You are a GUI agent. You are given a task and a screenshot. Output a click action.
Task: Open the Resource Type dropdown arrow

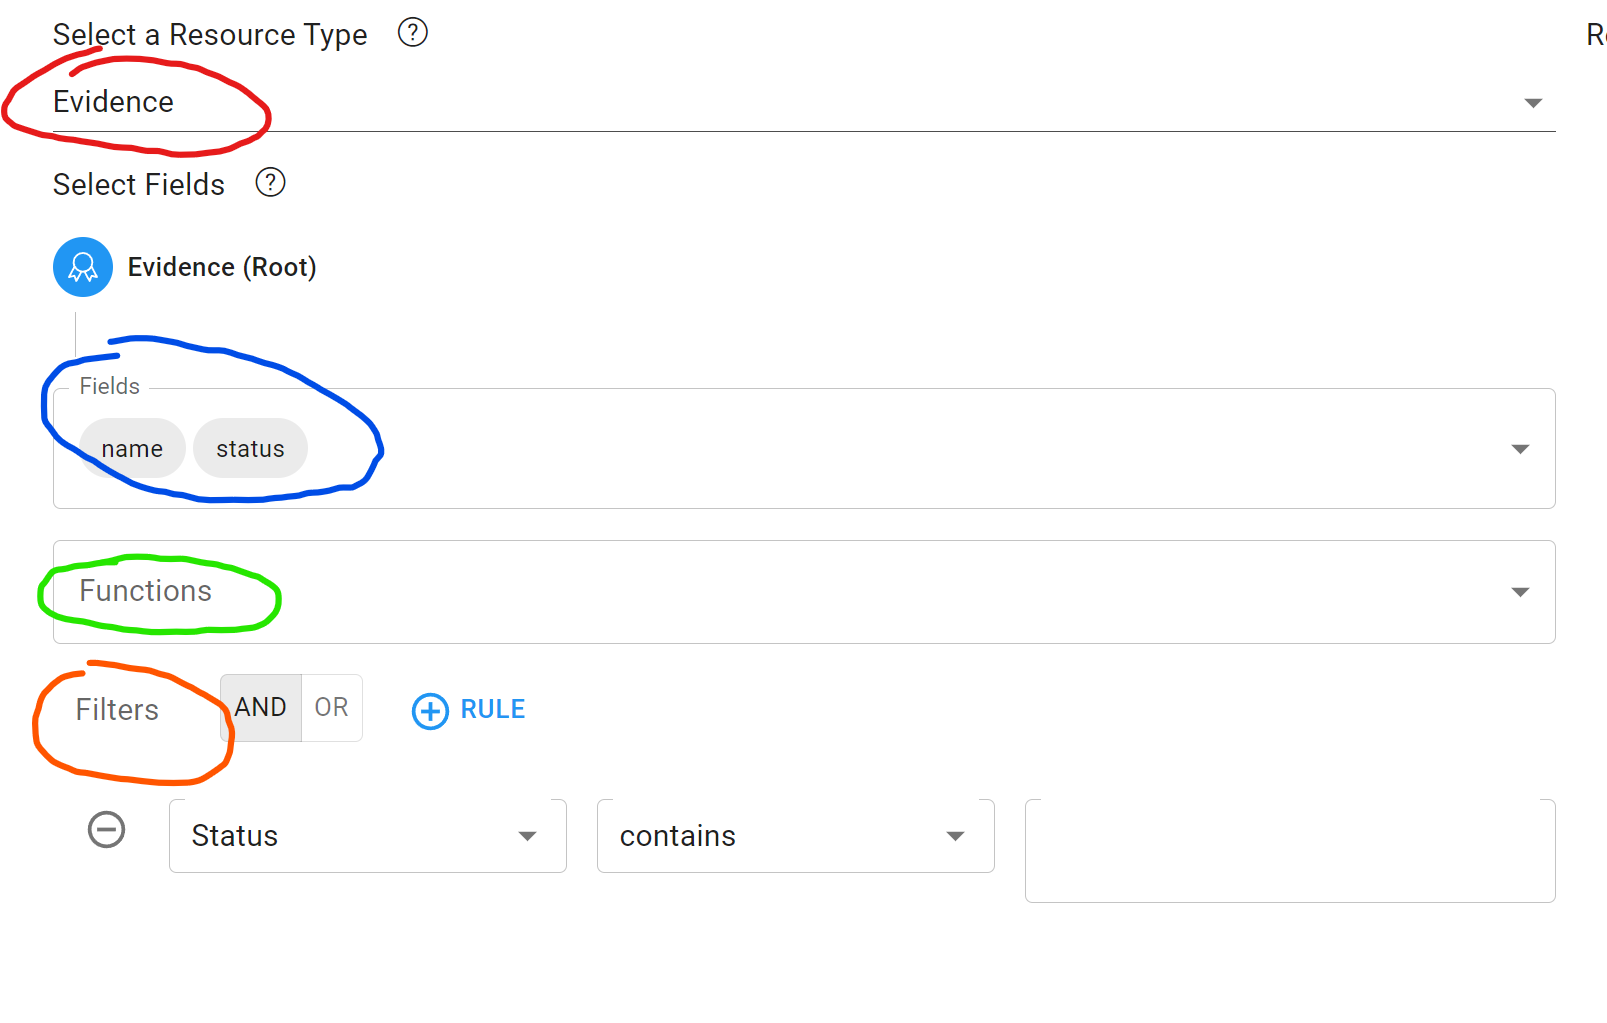click(1532, 103)
